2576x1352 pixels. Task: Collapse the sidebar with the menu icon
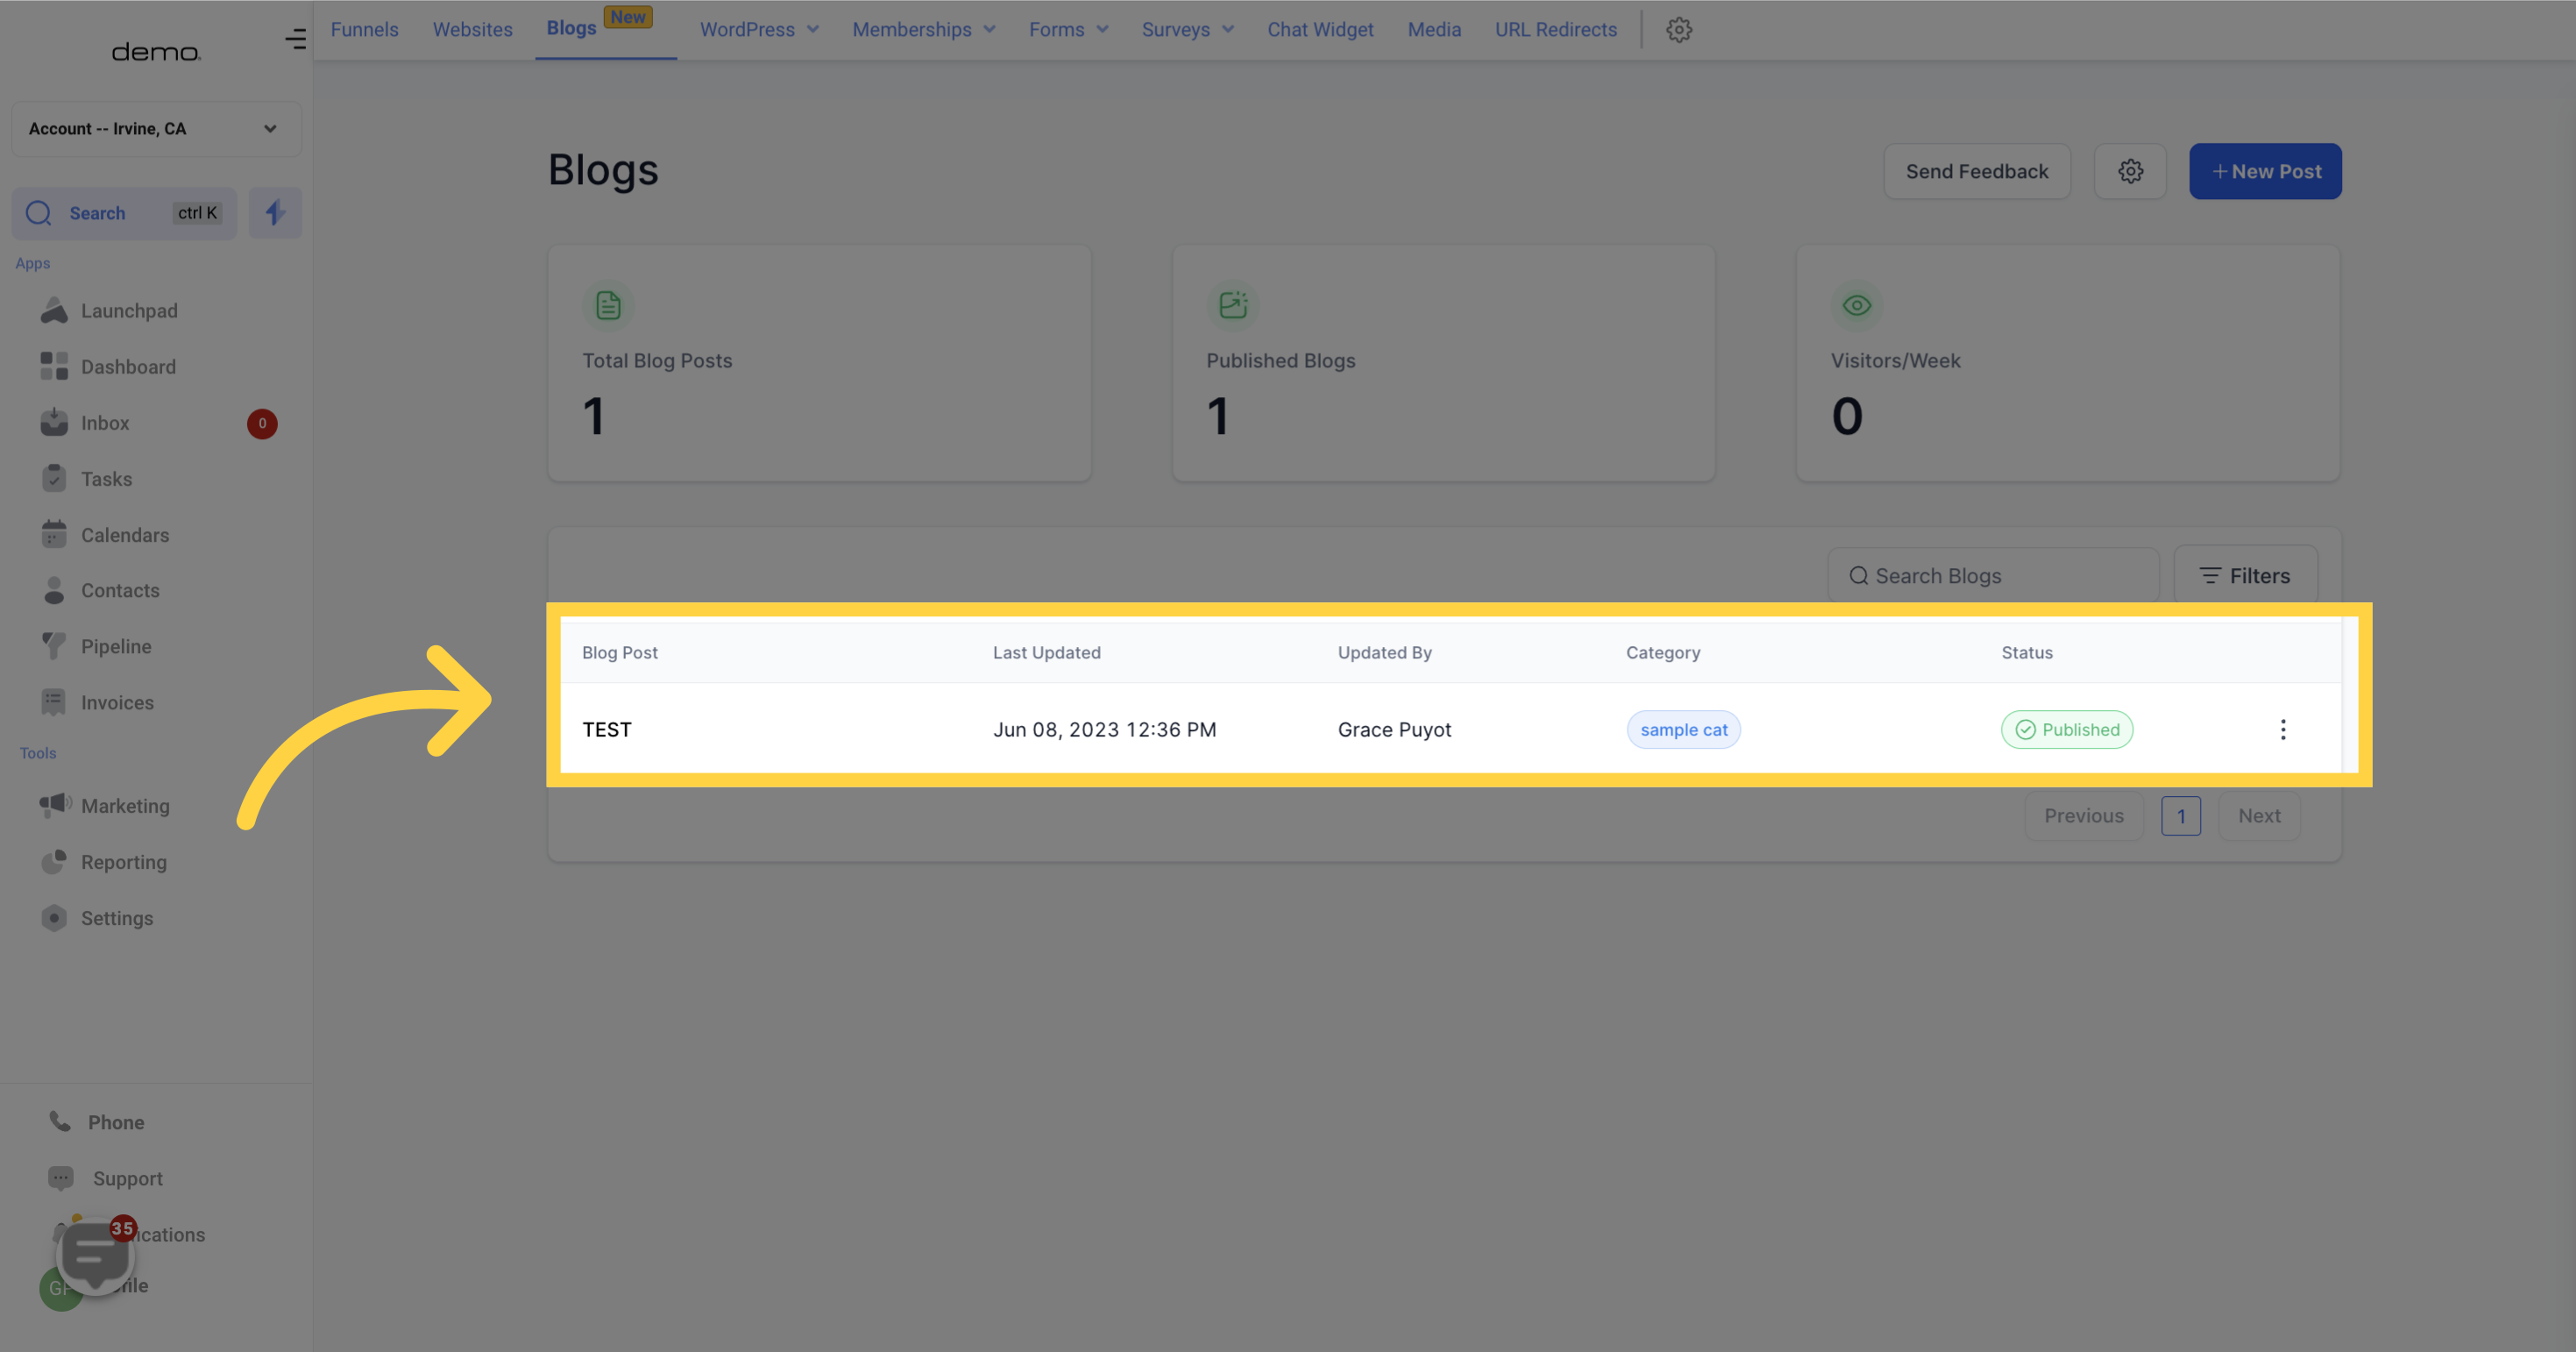pyautogui.click(x=295, y=39)
